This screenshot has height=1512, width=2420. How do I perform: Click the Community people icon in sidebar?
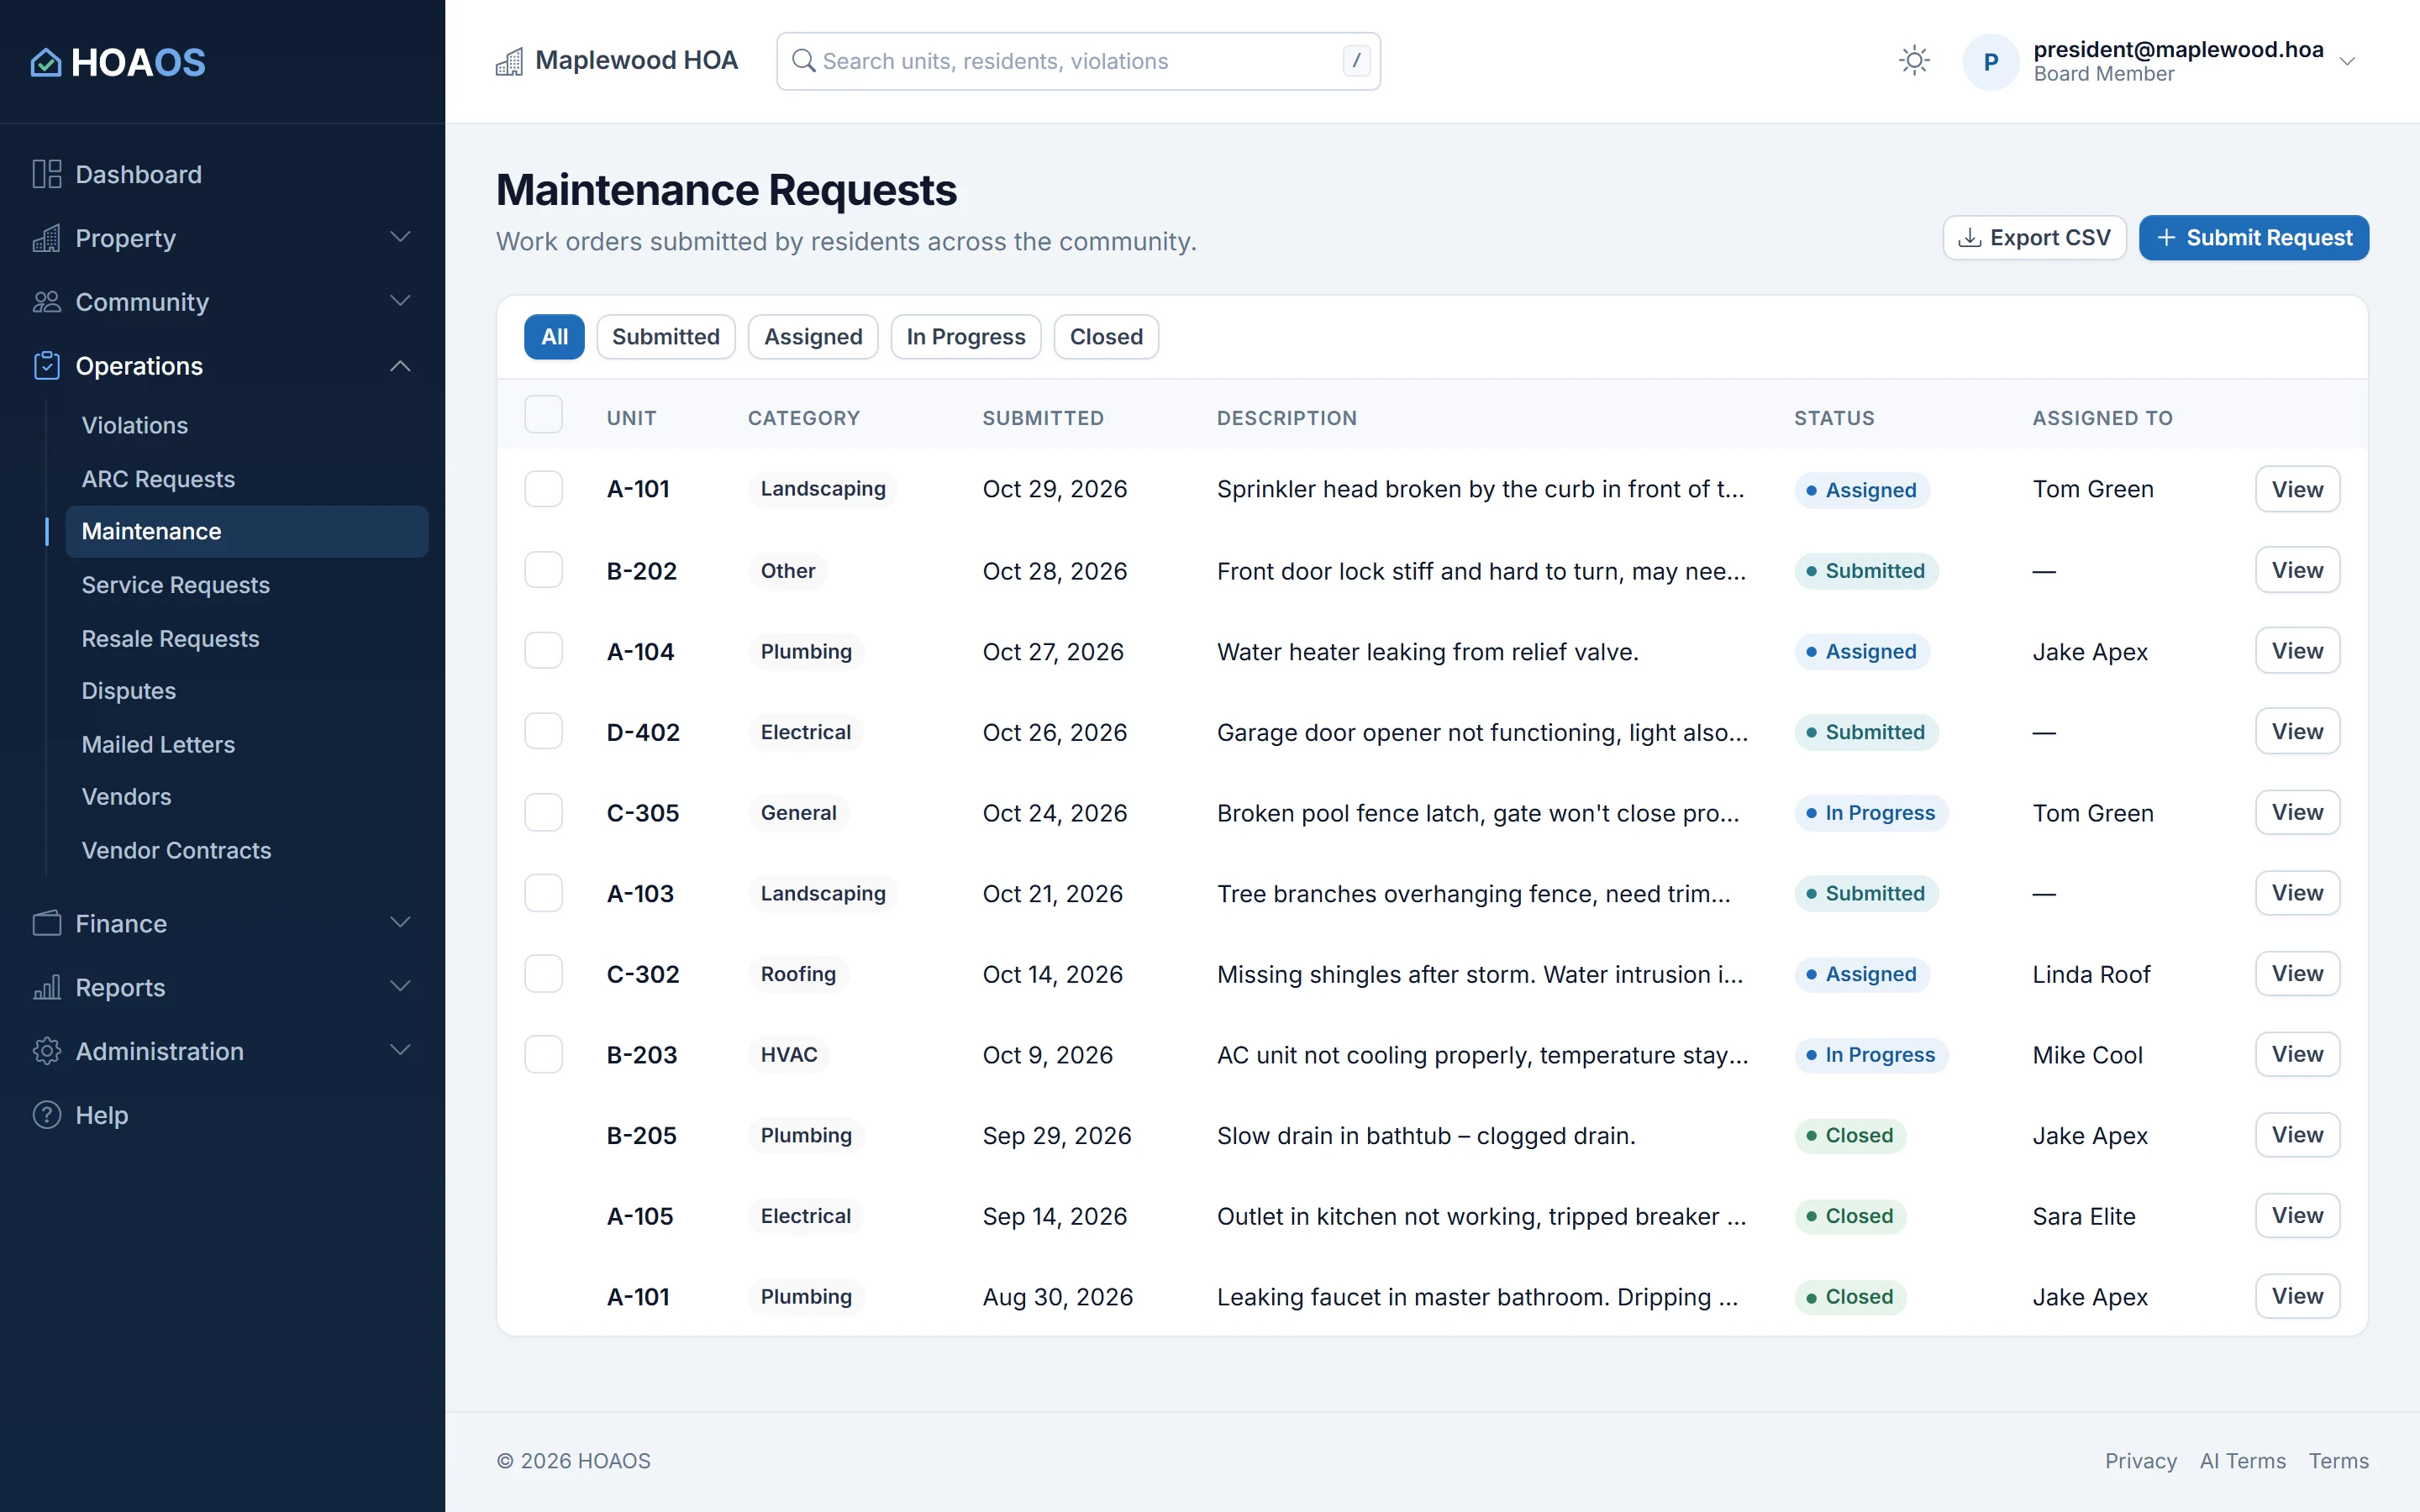click(x=47, y=302)
